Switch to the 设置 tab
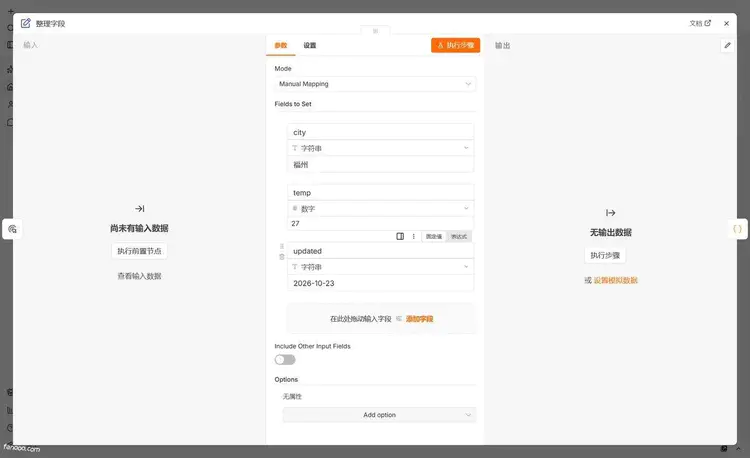750x458 pixels. [309, 45]
